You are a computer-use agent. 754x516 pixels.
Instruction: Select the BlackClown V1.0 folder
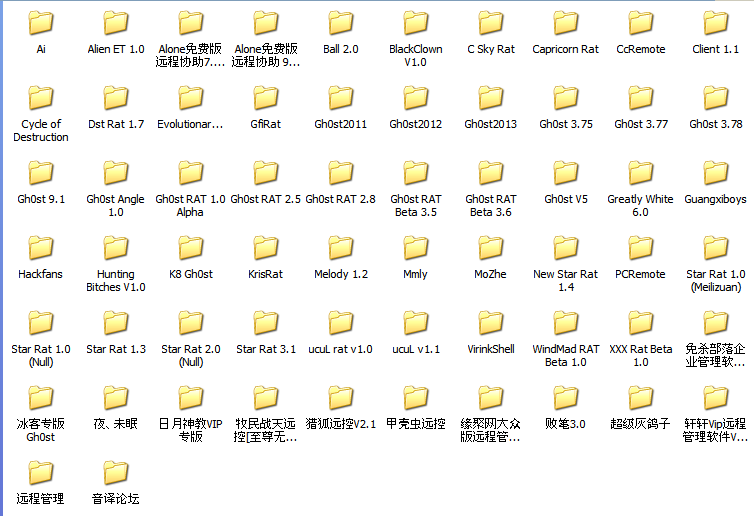pyautogui.click(x=416, y=24)
